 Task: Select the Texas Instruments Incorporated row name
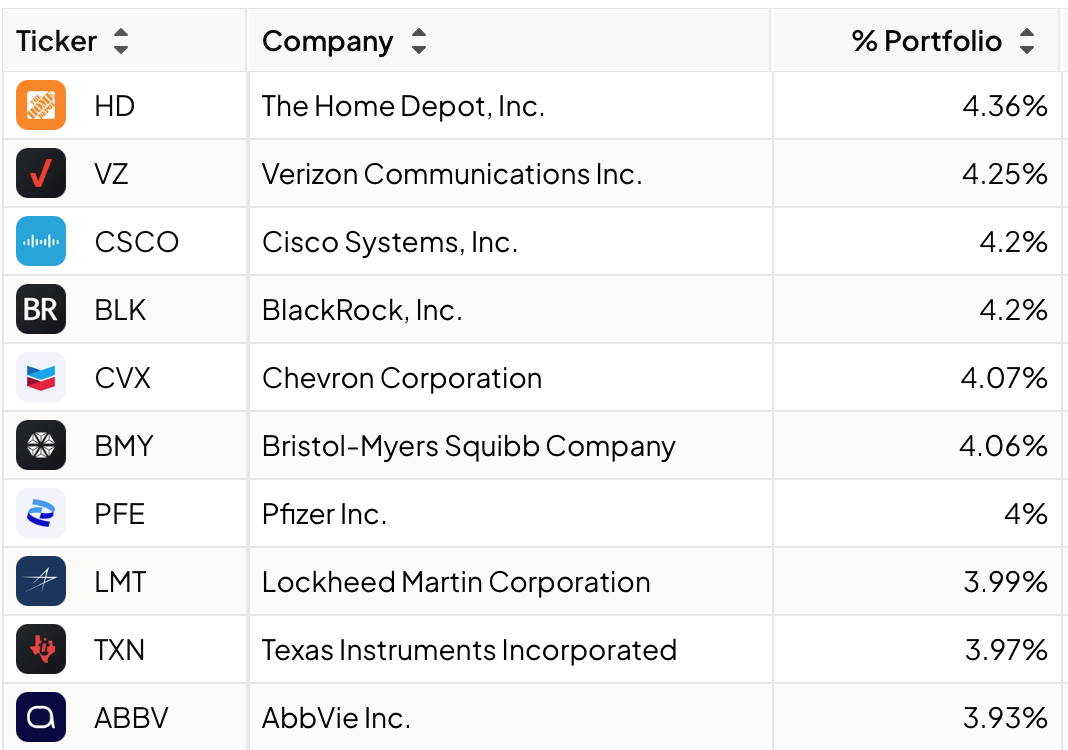pyautogui.click(x=469, y=650)
